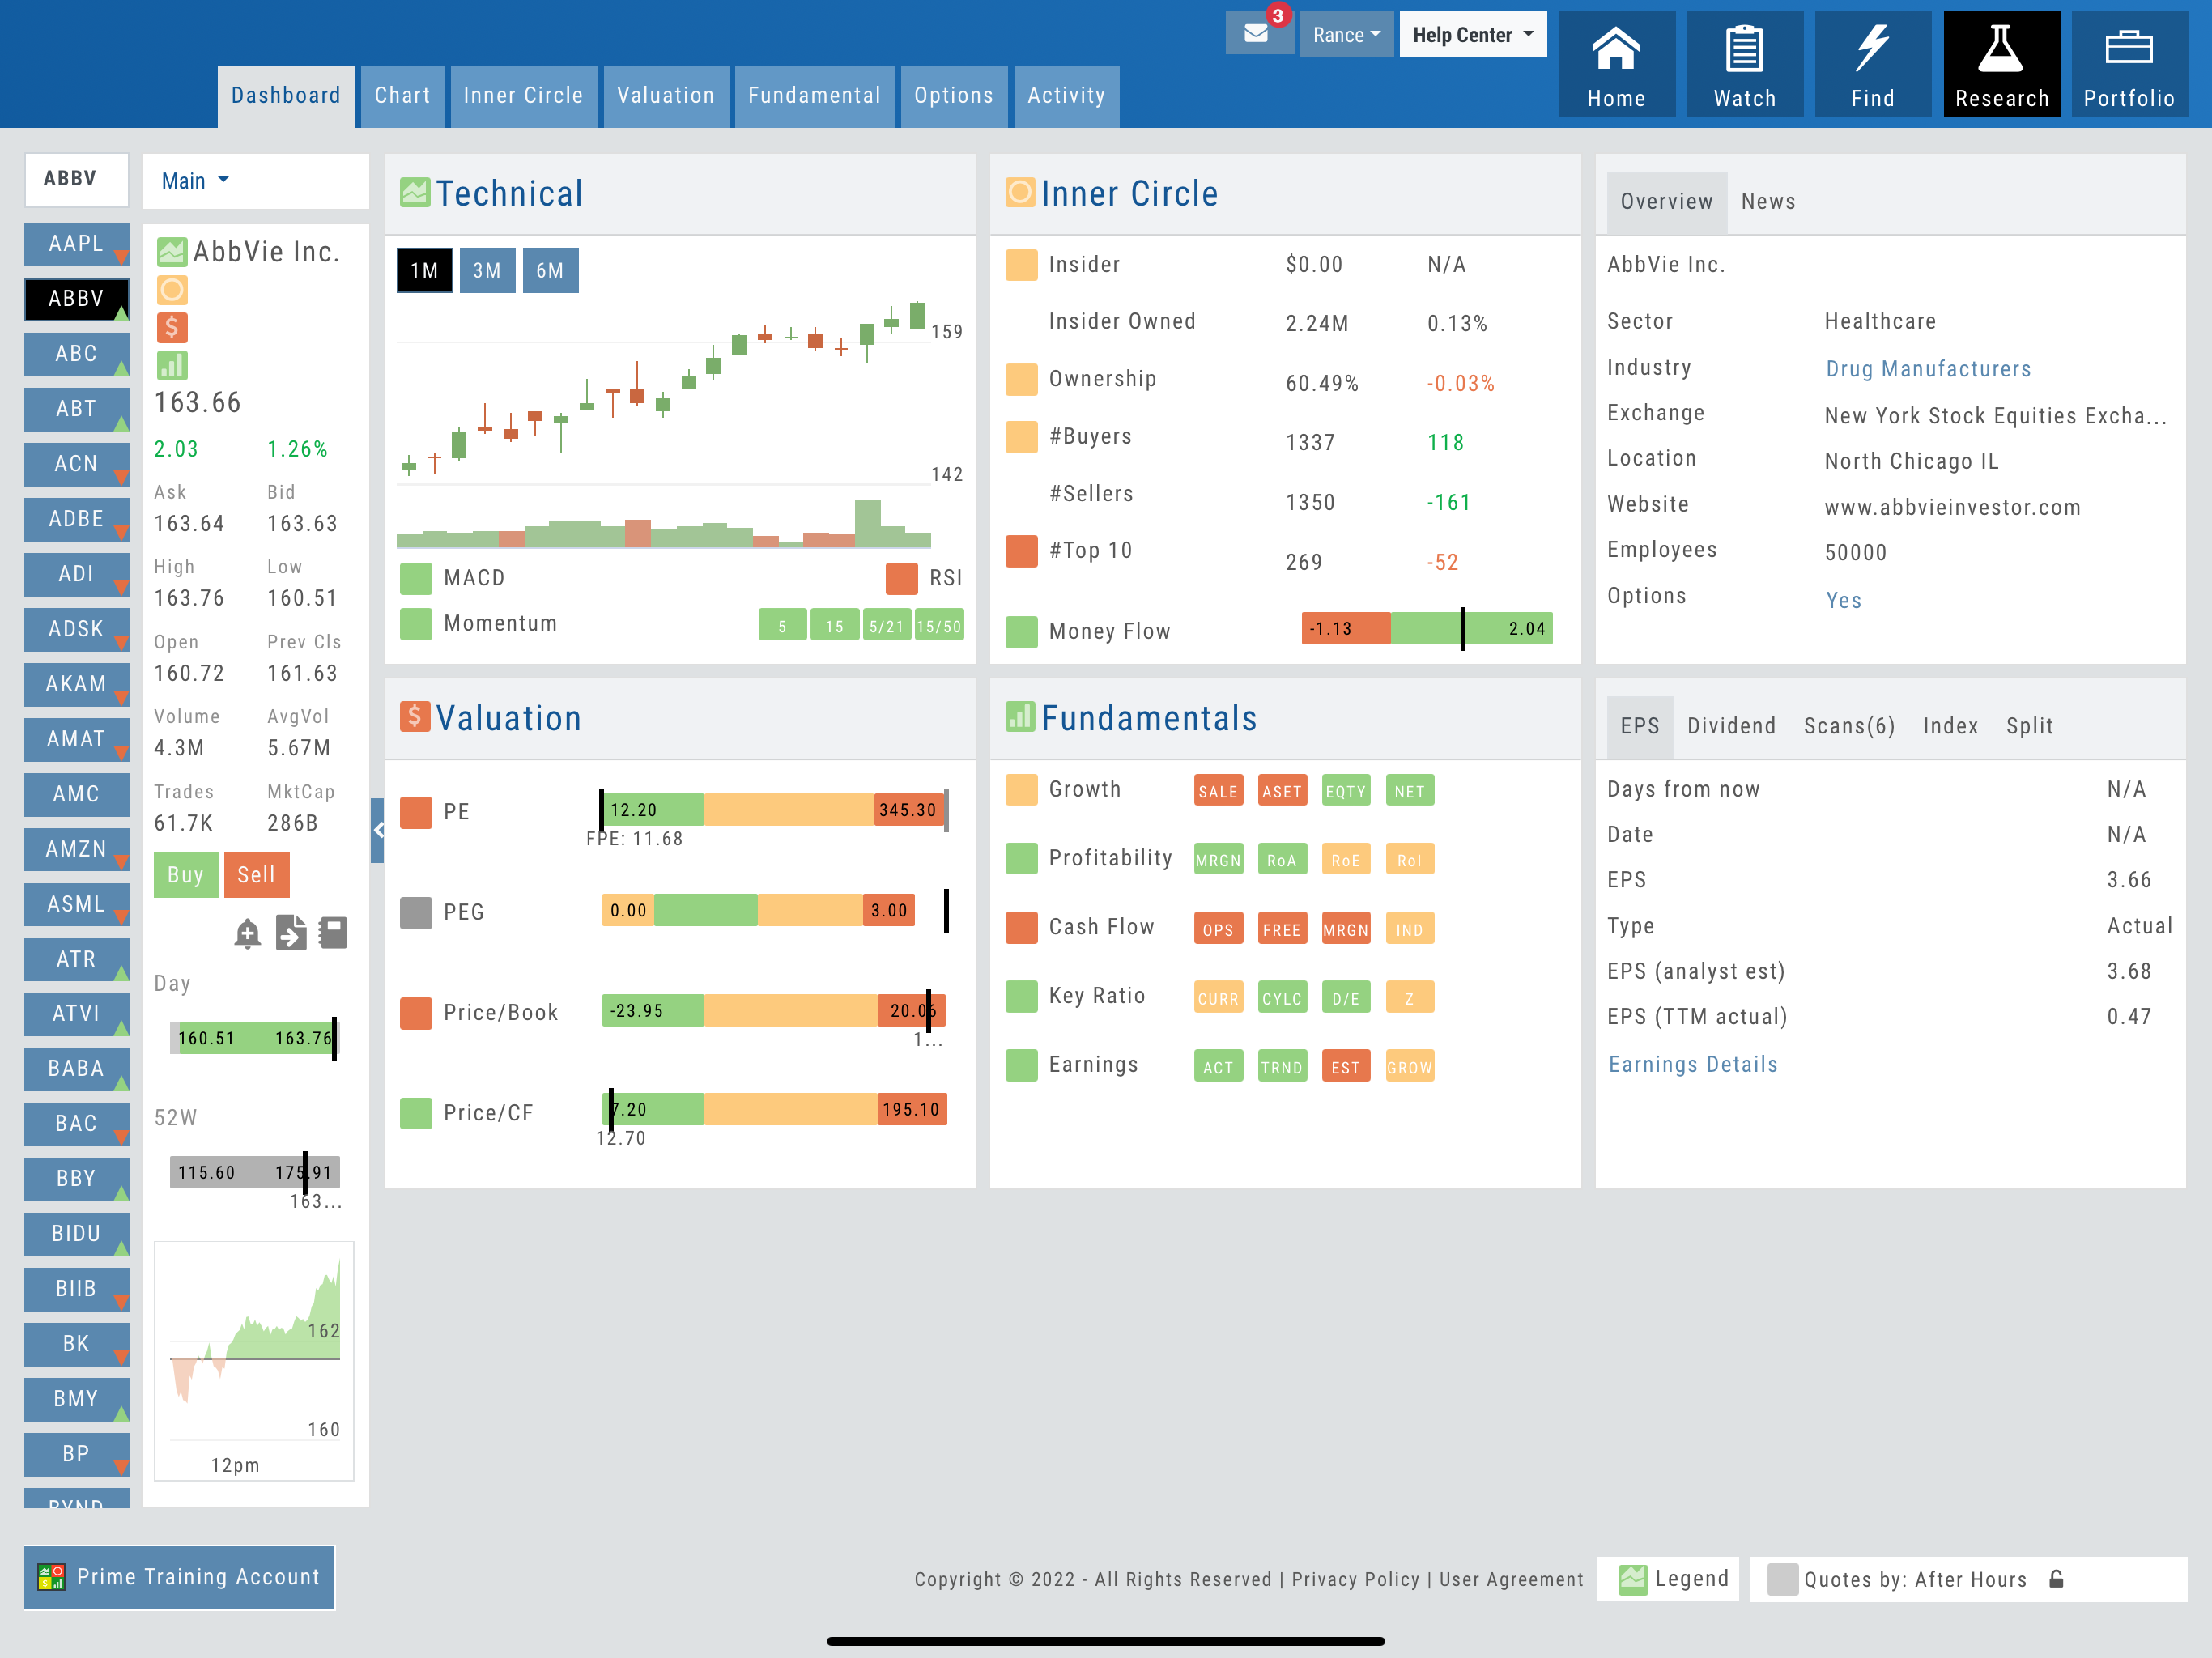Open the intraday price chart thumbnail
Viewport: 2212px width, 1658px height.
(x=254, y=1361)
